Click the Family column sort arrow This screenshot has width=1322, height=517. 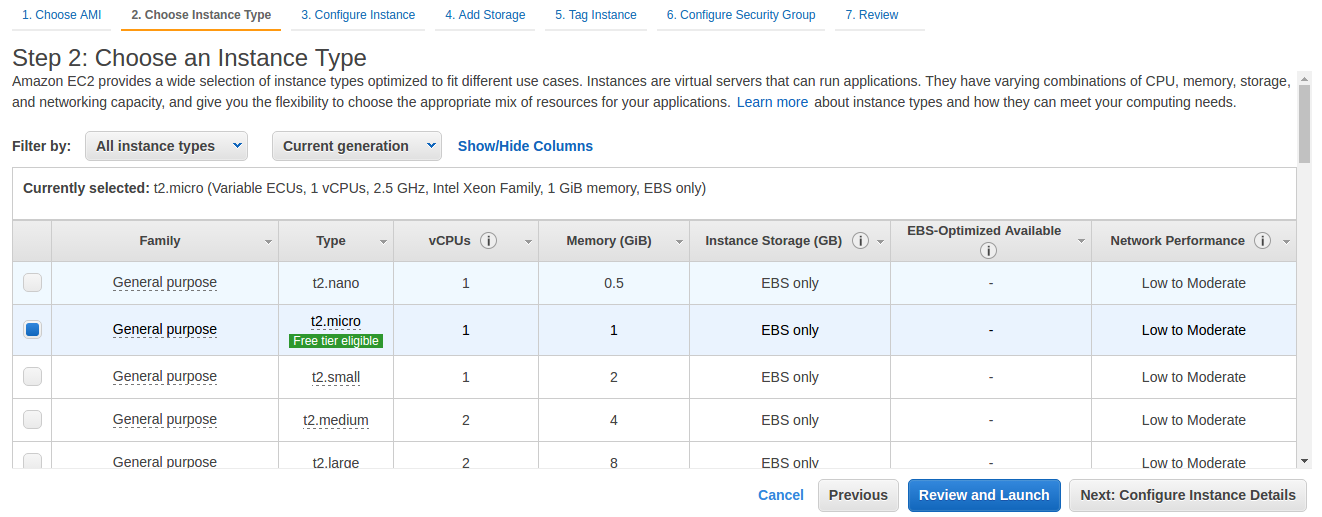[x=268, y=242]
